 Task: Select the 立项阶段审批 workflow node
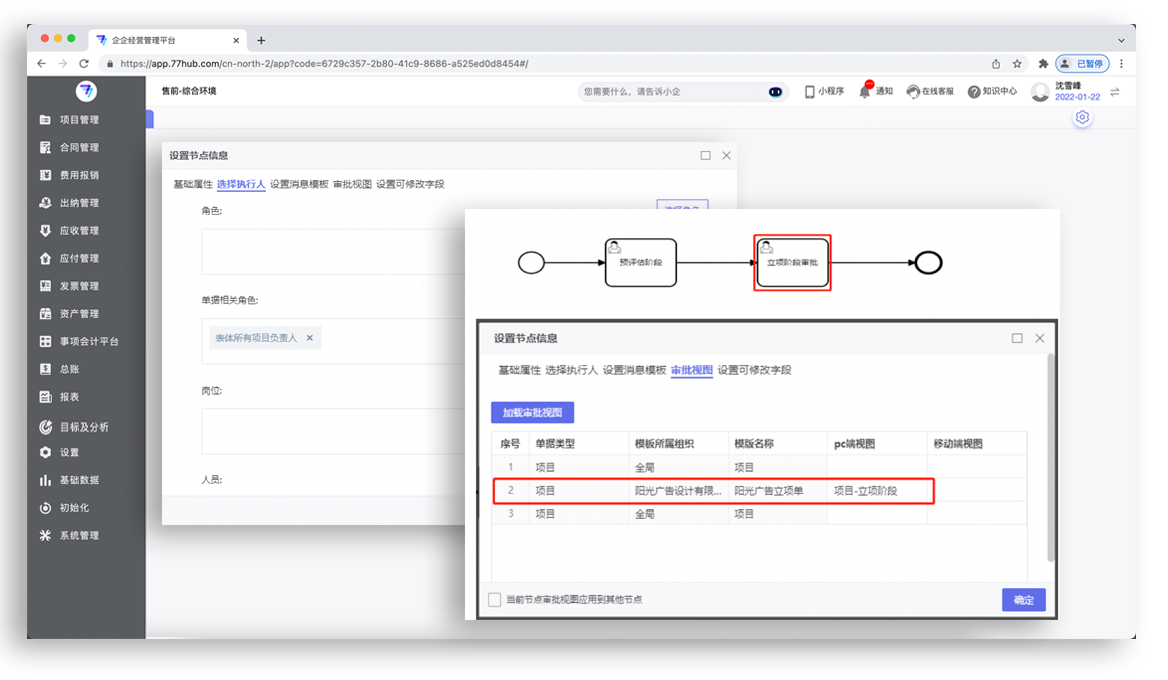tap(792, 263)
